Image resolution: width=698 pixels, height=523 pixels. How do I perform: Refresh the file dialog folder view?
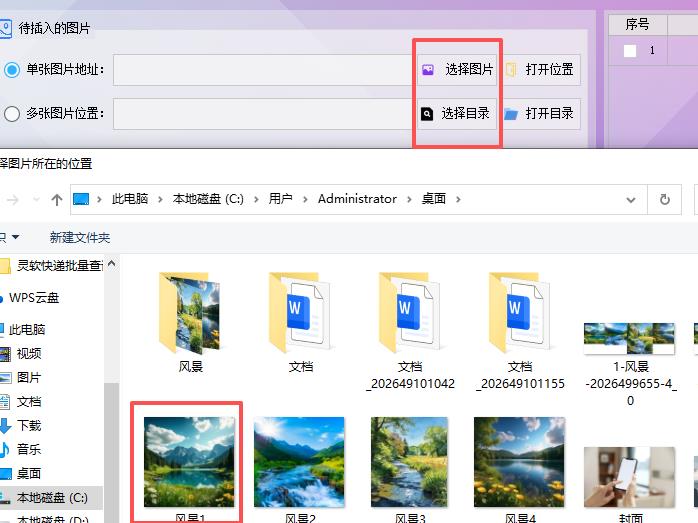[x=664, y=199]
